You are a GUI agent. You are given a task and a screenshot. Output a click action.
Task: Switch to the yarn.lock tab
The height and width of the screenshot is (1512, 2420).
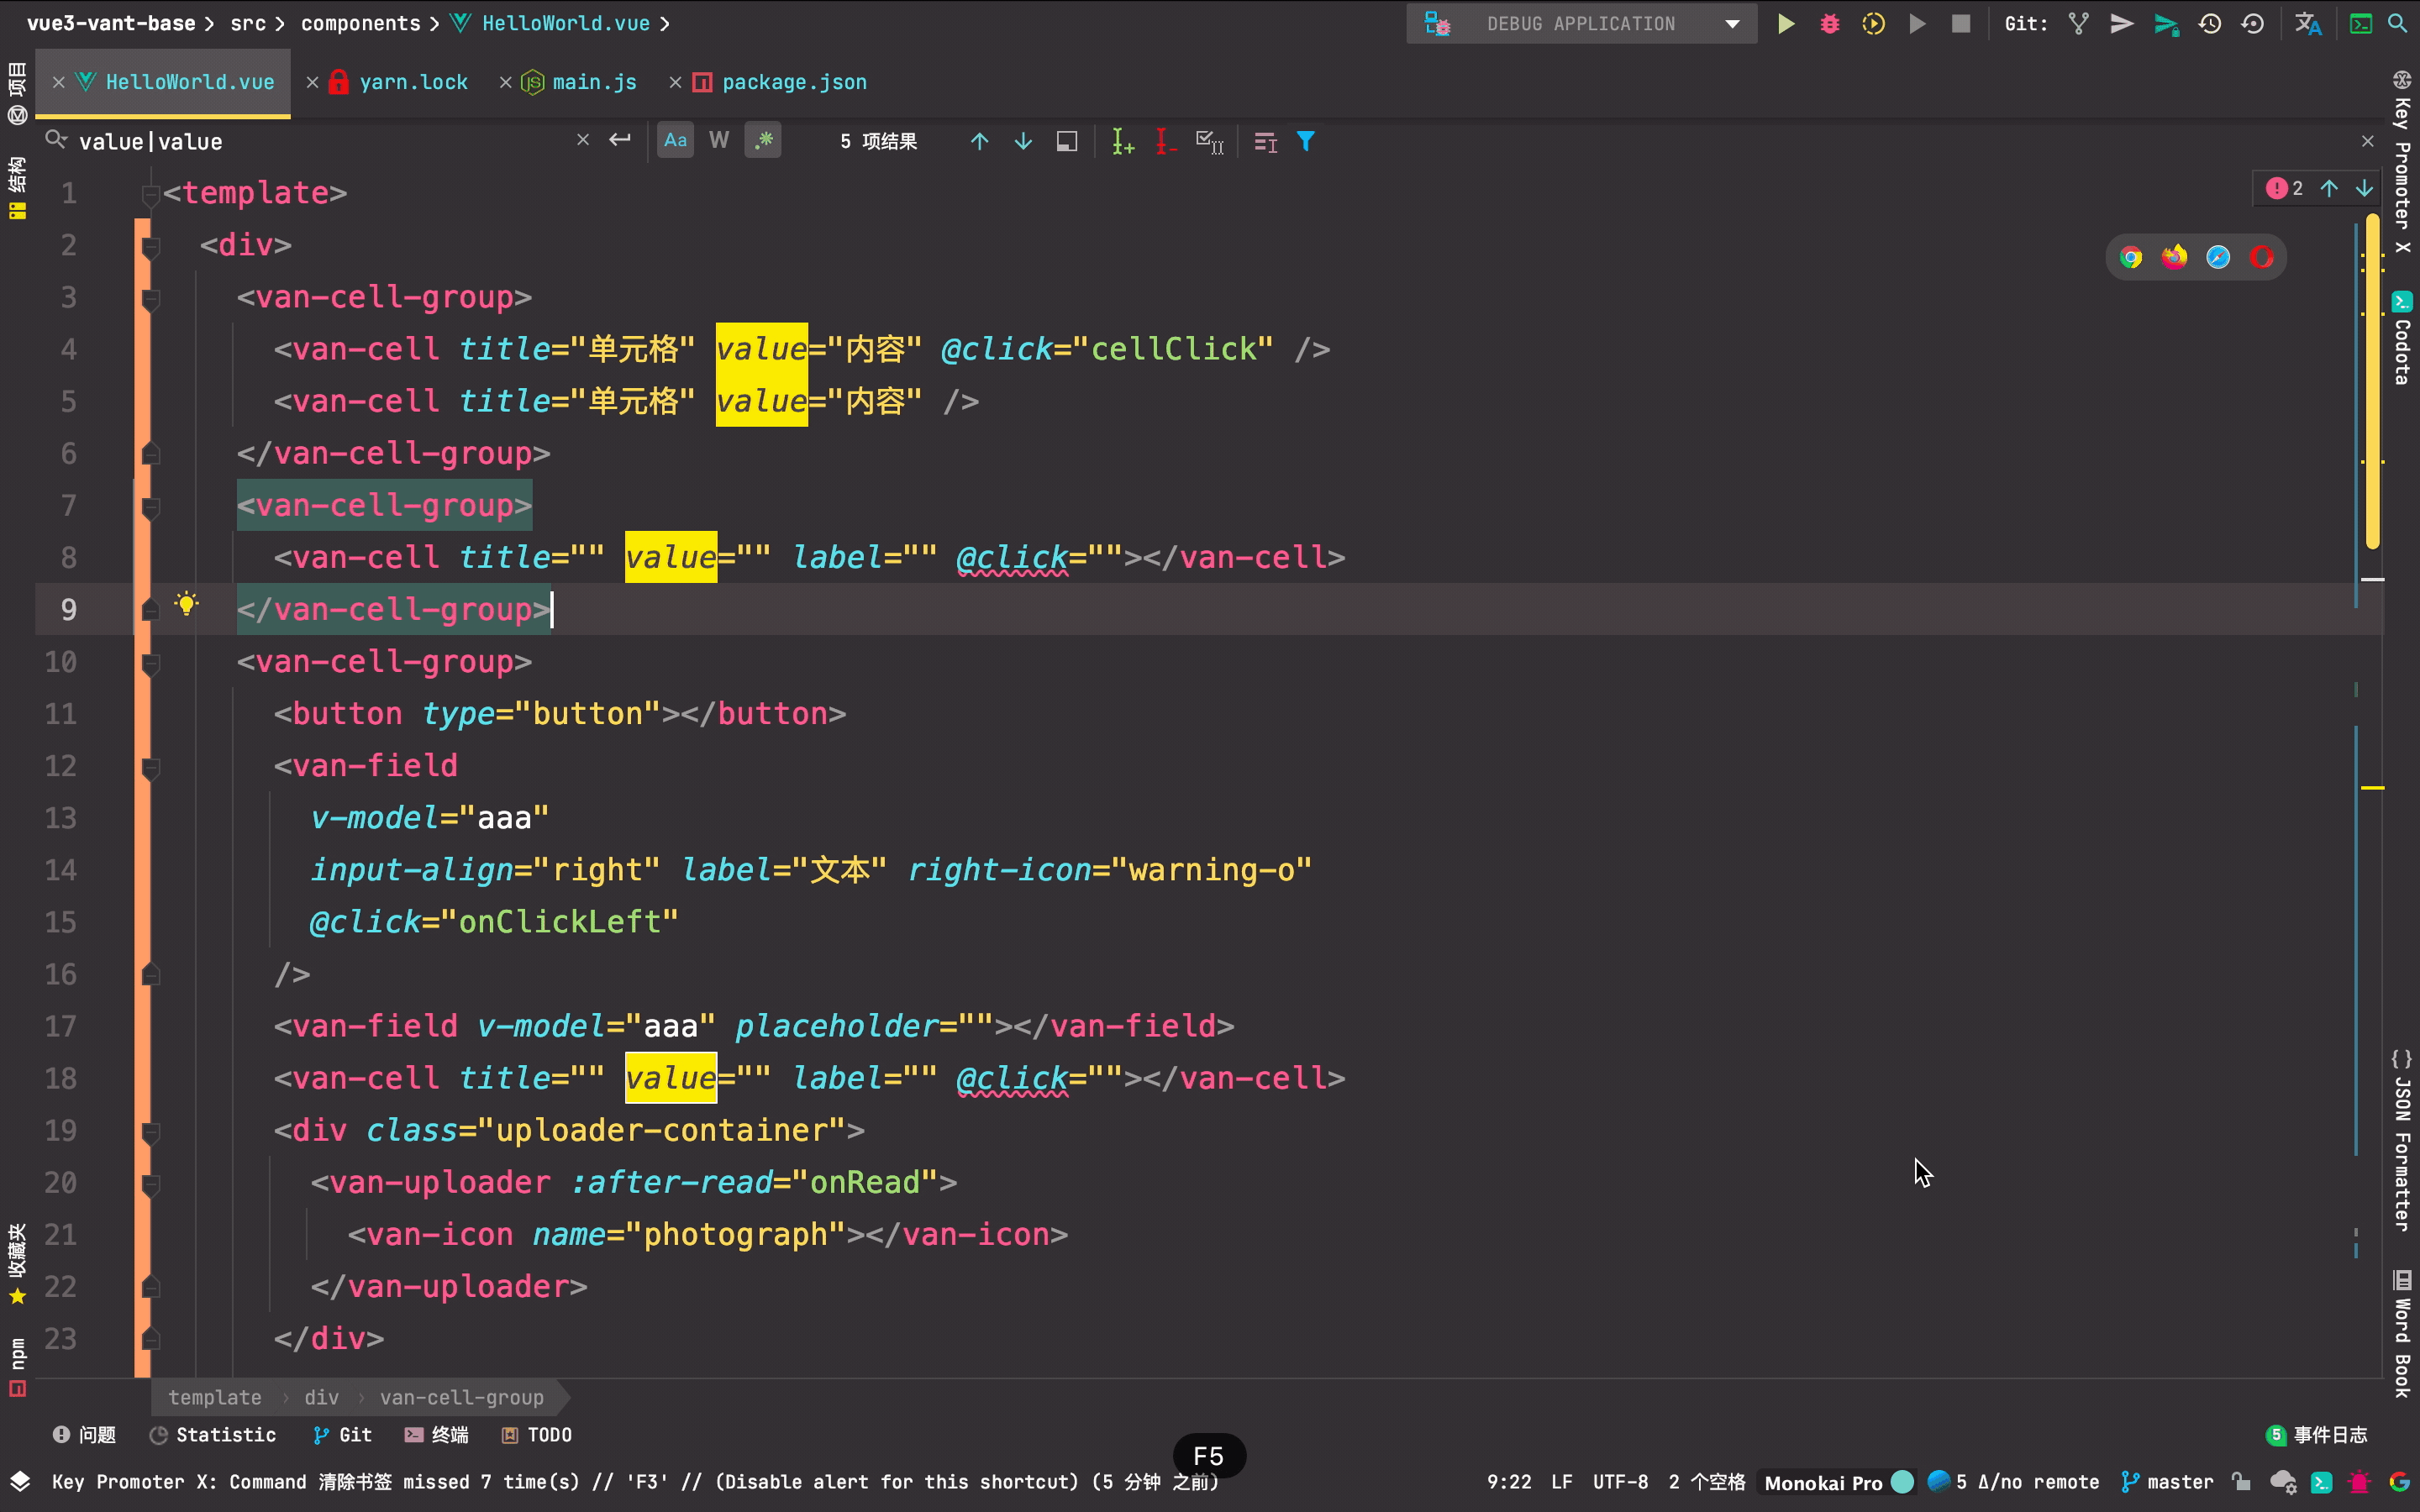coord(413,82)
